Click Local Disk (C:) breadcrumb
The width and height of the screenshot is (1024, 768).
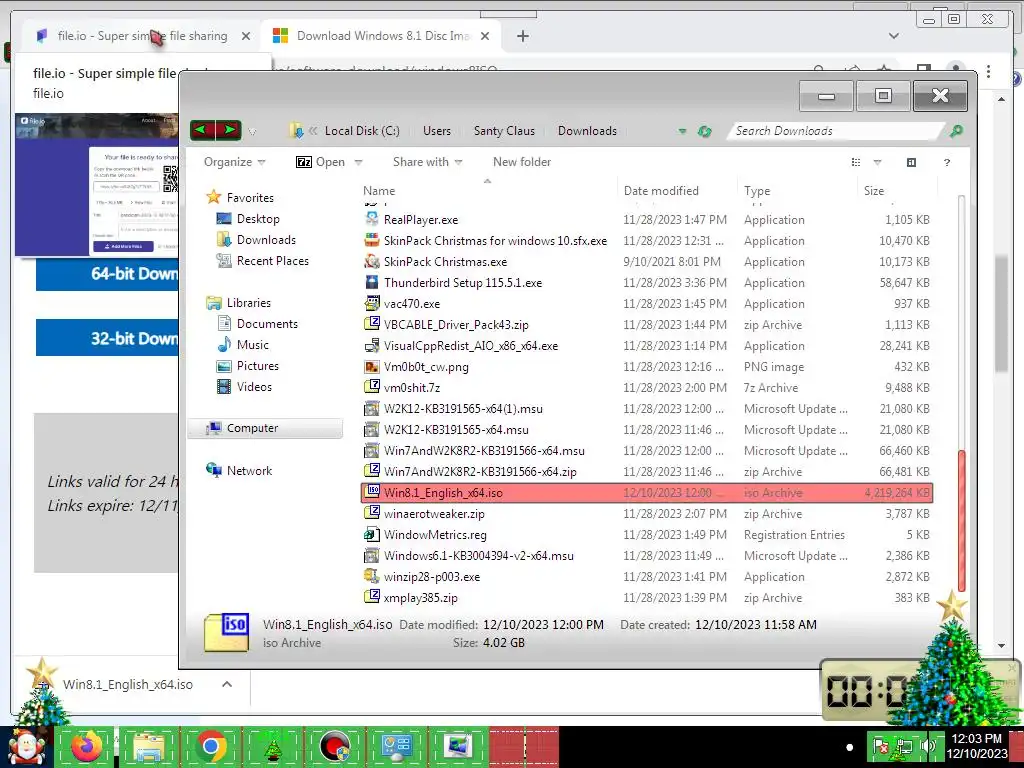[362, 131]
